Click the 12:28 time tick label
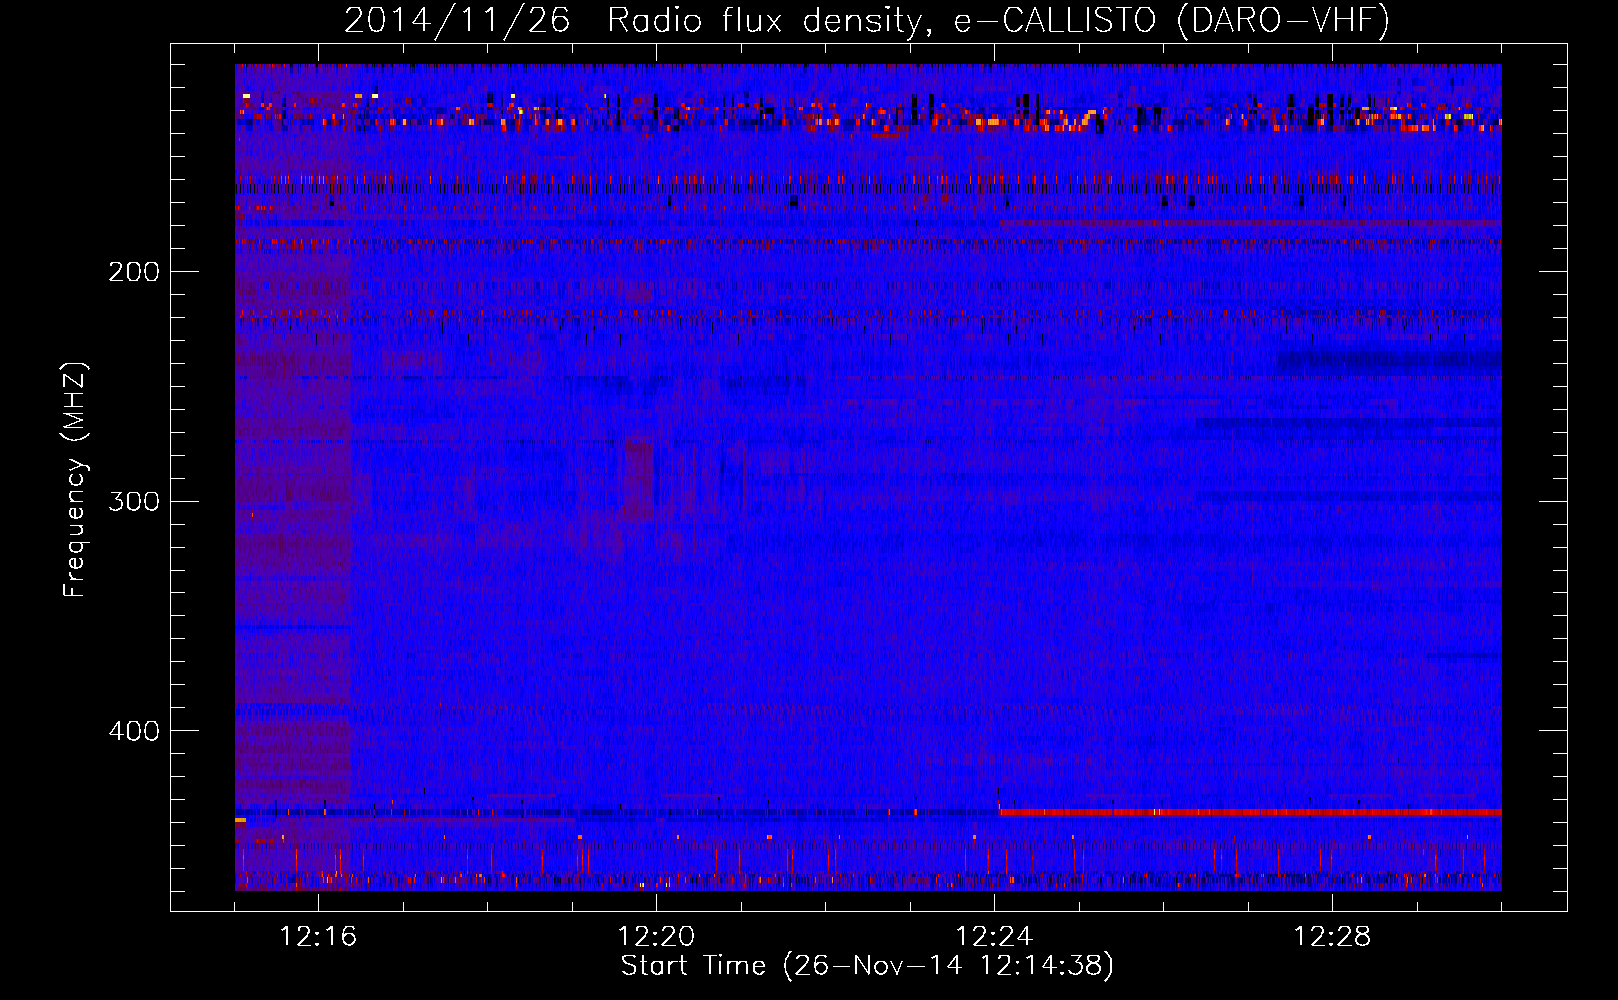 coord(1332,937)
